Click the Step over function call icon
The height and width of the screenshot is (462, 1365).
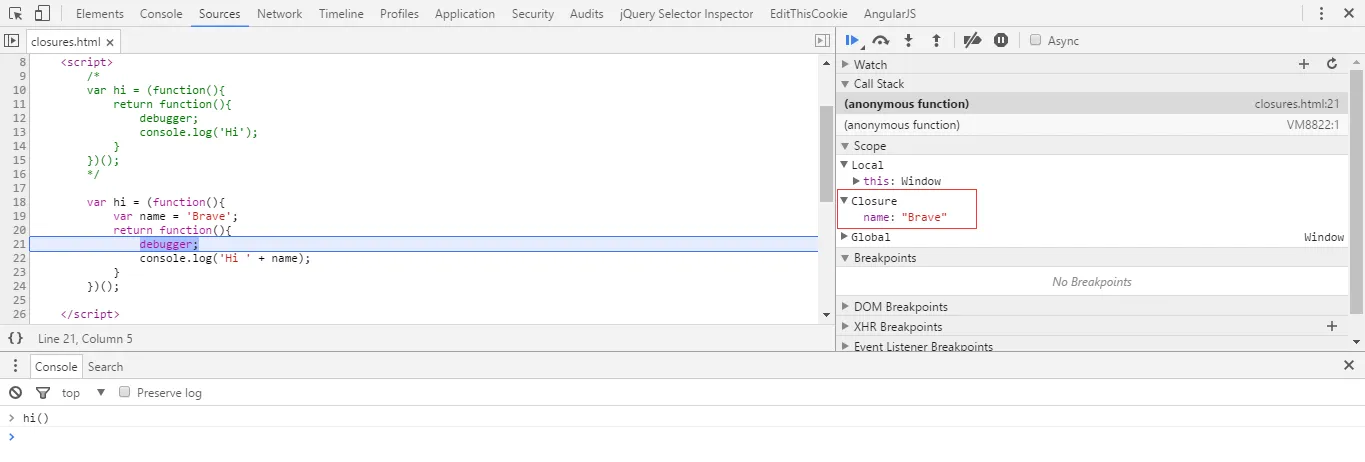(881, 41)
